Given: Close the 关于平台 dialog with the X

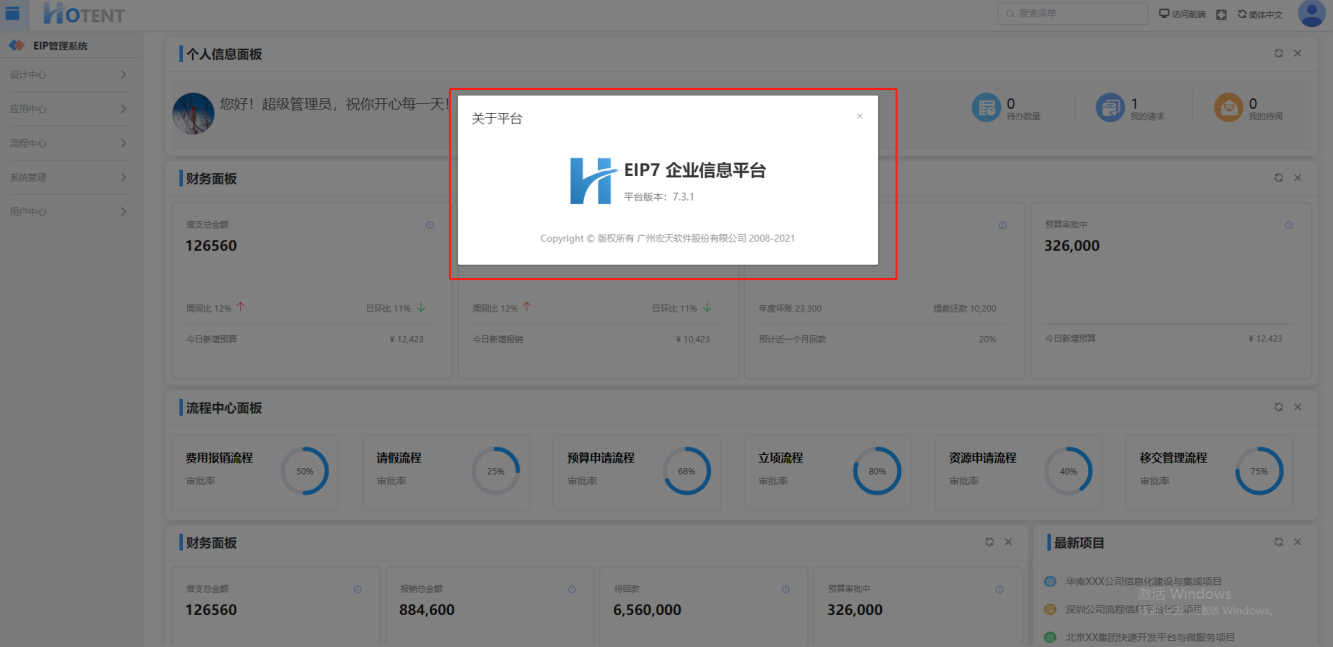Looking at the screenshot, I should 859,117.
